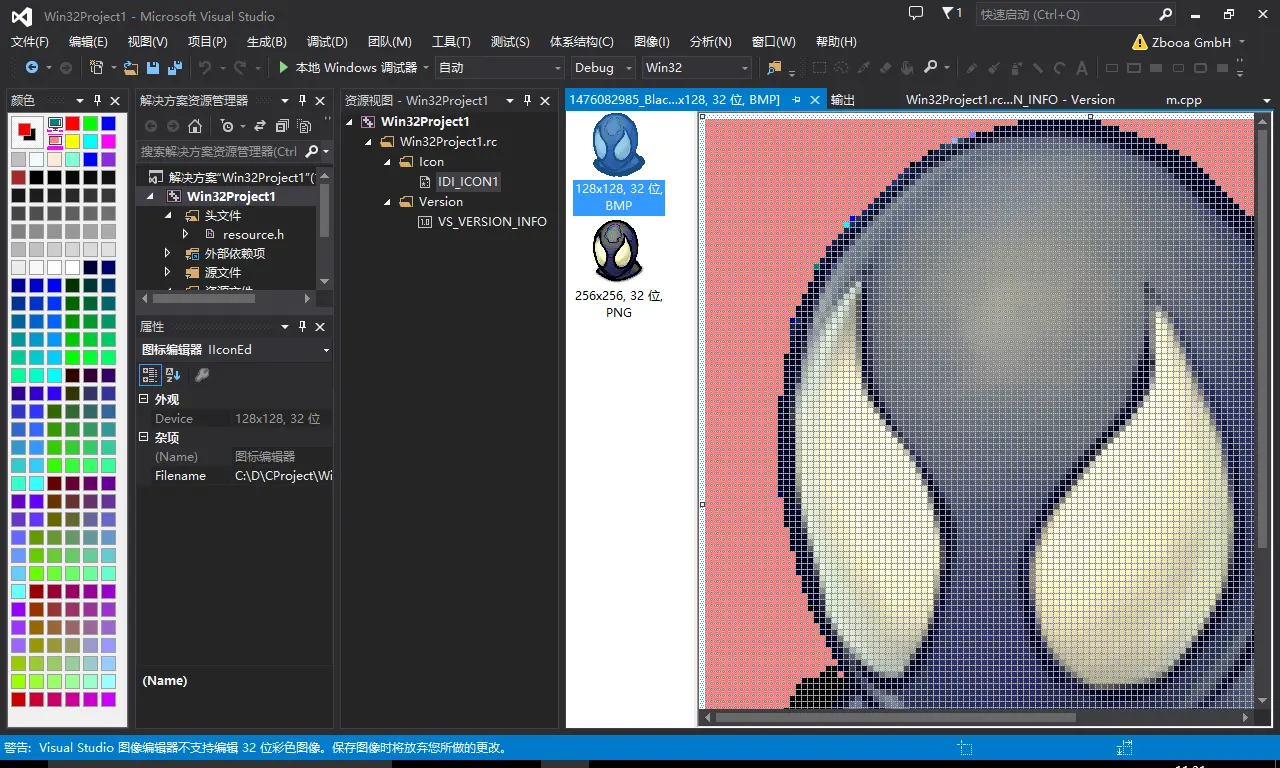The image size is (1280, 768).
Task: Open the 文件(F) menu
Action: coord(30,41)
